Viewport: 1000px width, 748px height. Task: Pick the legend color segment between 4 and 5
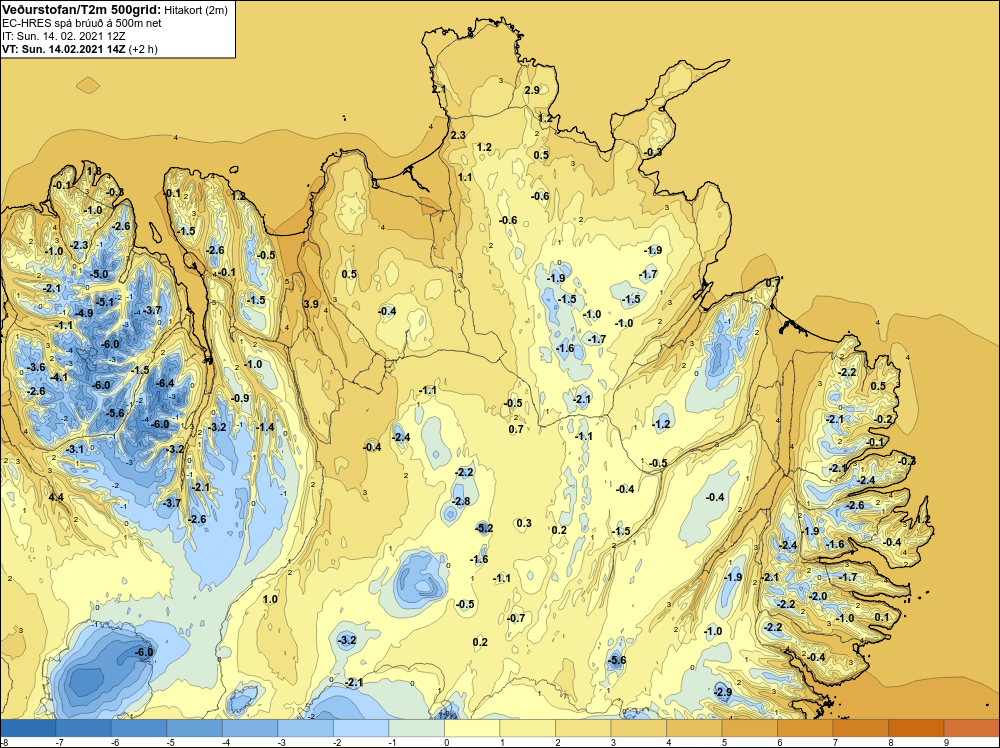click(694, 728)
